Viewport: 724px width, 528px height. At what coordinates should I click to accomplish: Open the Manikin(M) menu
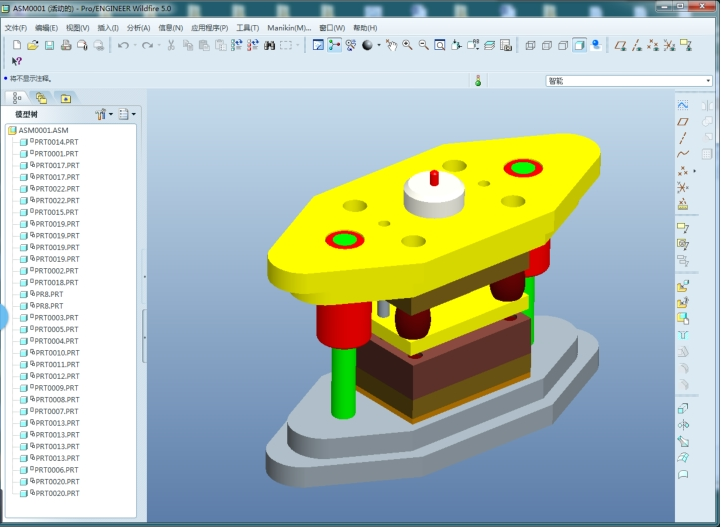tap(289, 28)
